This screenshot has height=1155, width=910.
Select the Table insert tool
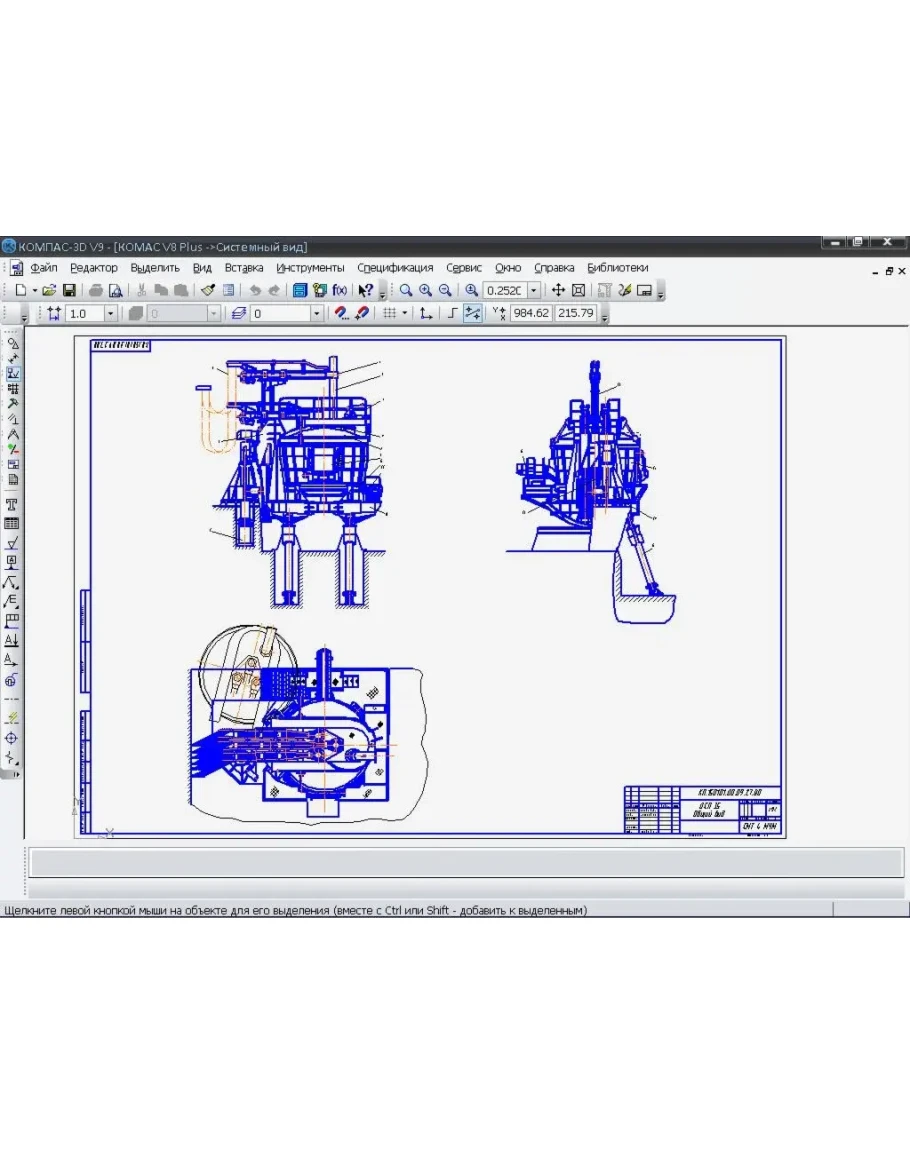(x=12, y=523)
